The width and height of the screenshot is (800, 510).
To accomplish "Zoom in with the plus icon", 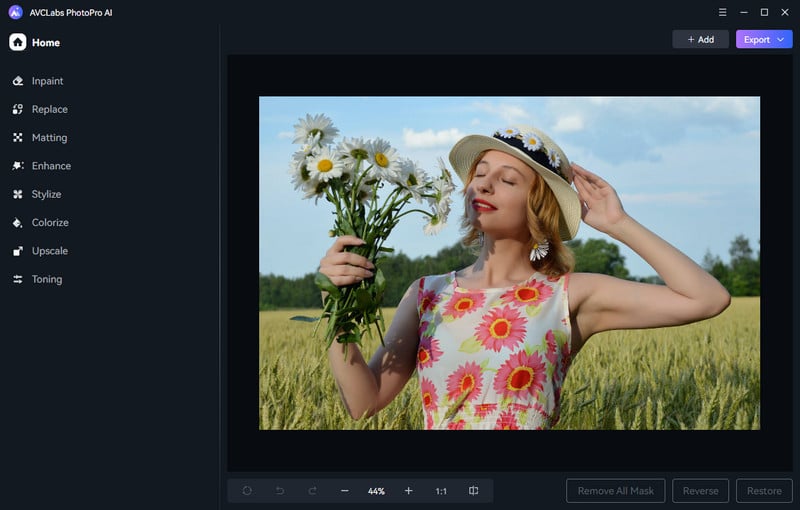I will pos(409,491).
